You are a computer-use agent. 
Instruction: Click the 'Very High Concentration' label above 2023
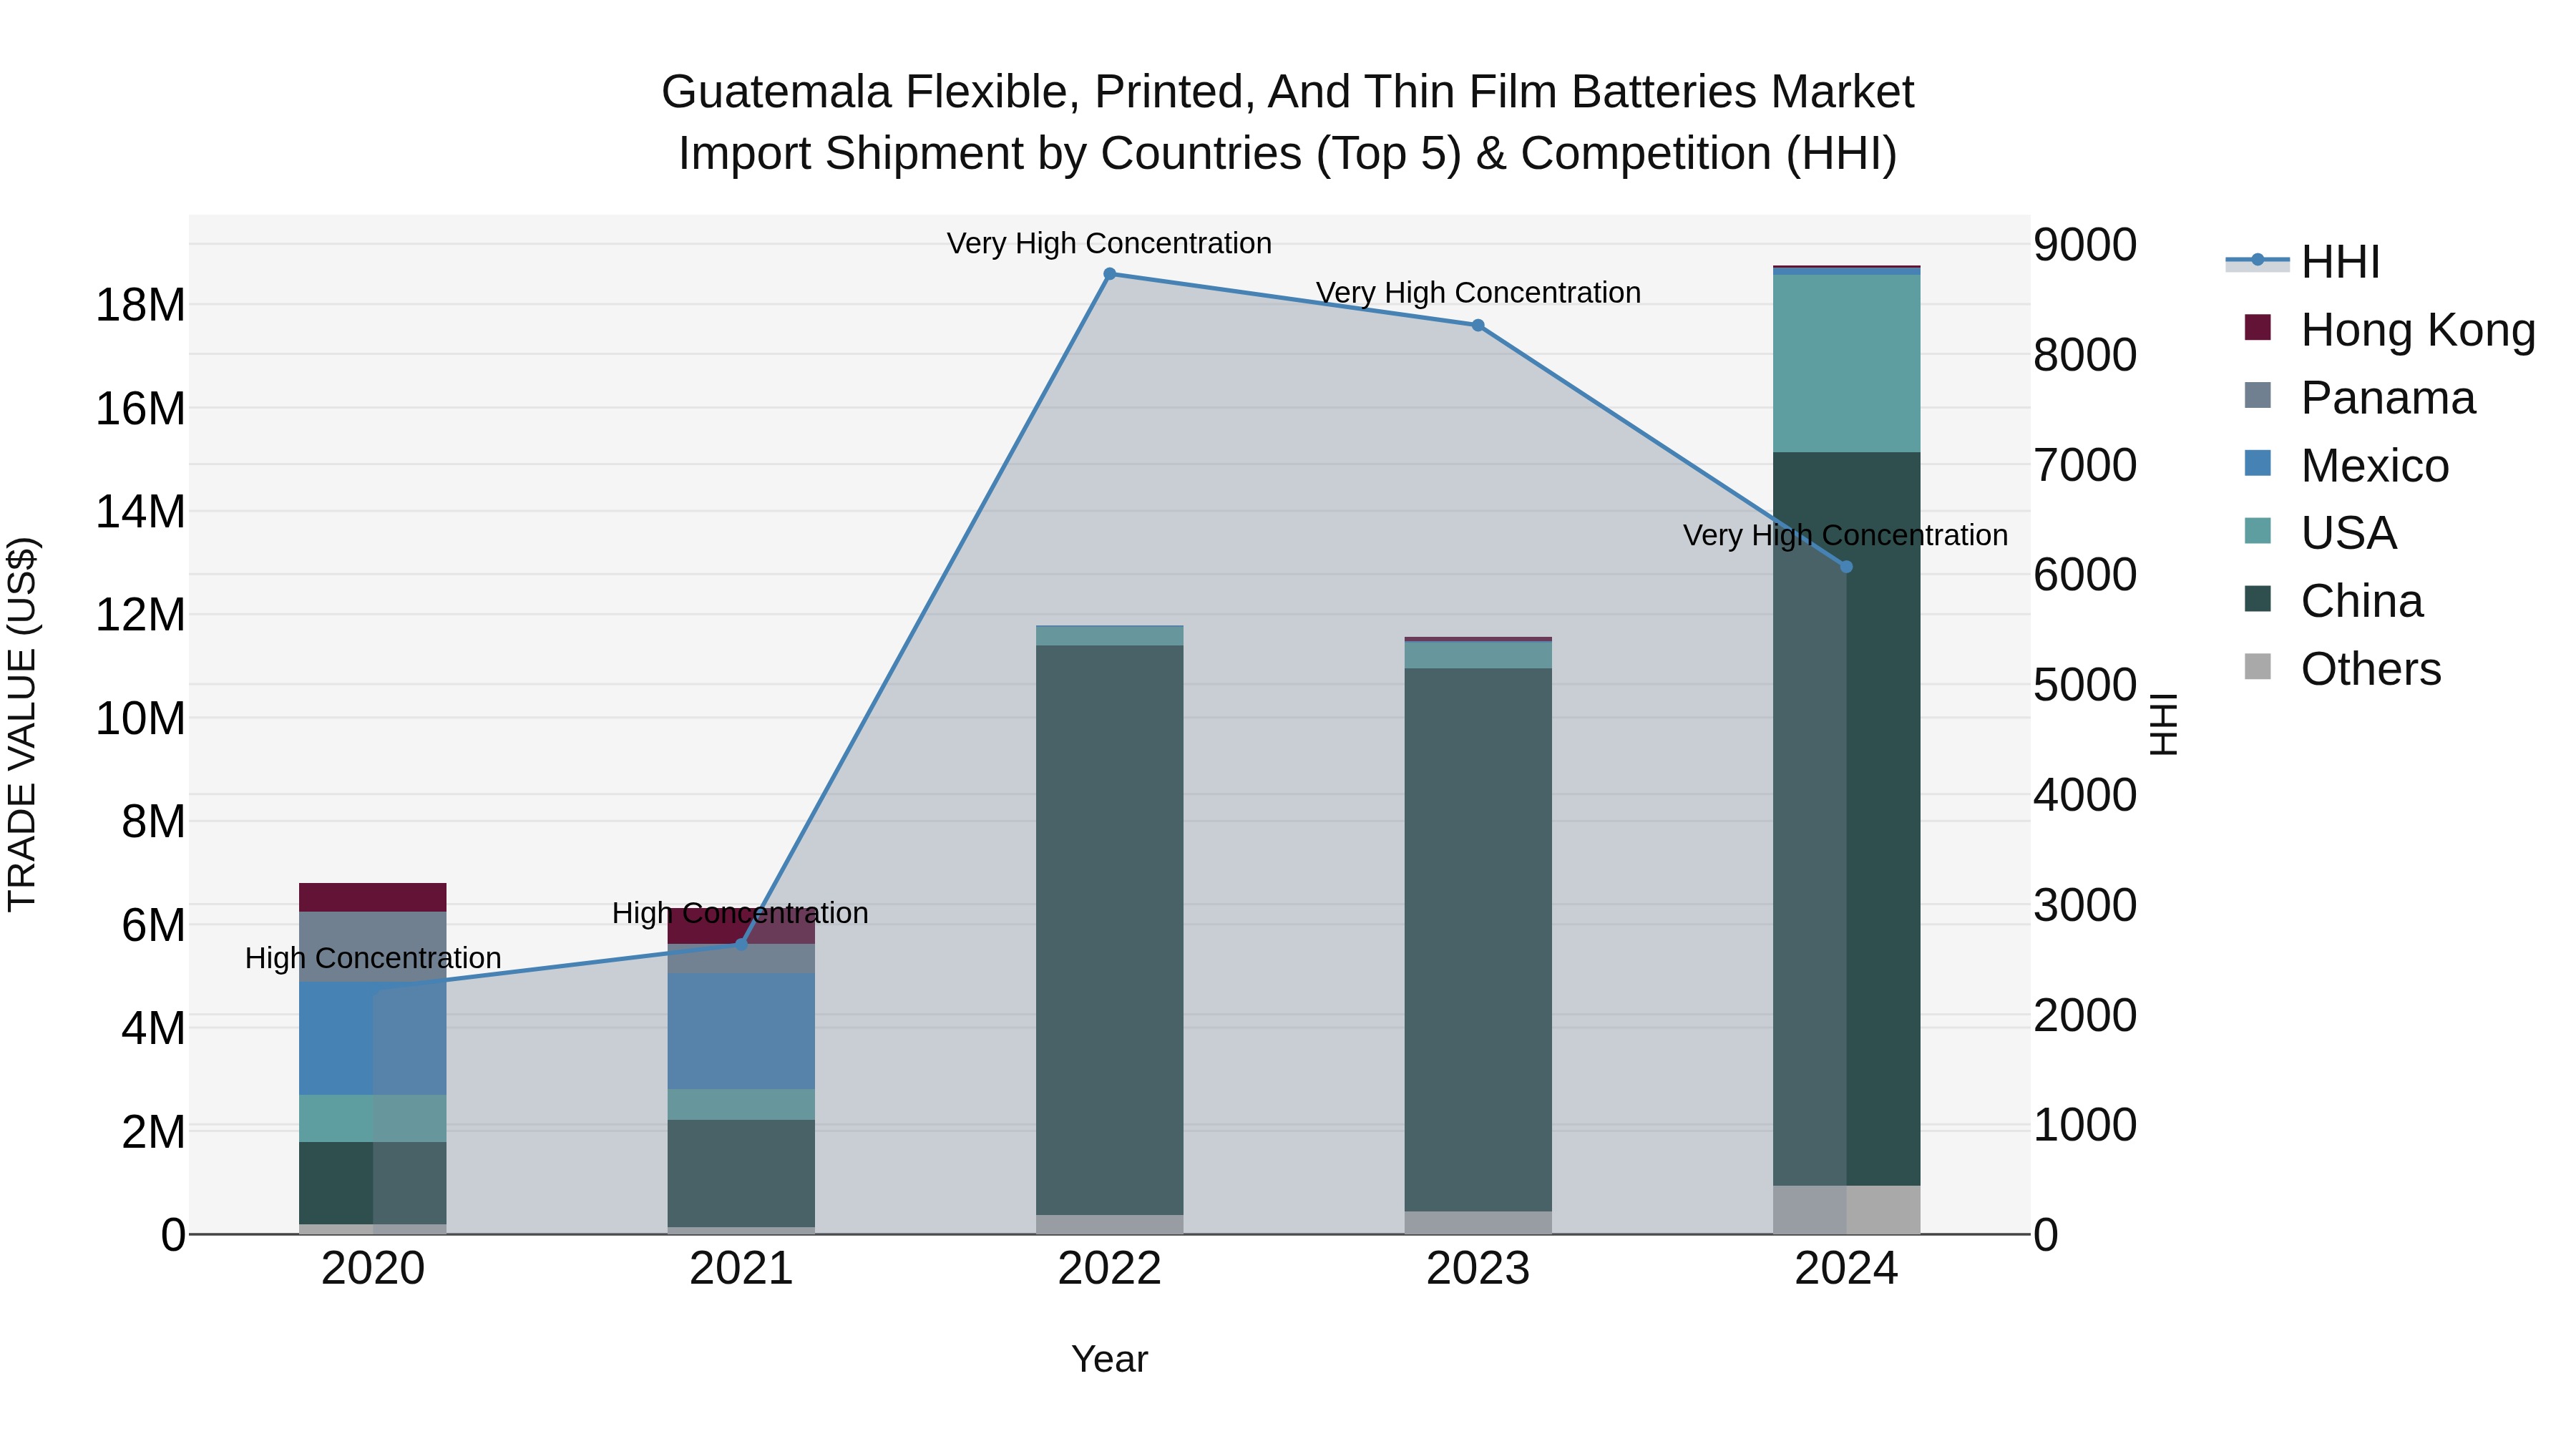pyautogui.click(x=1478, y=293)
